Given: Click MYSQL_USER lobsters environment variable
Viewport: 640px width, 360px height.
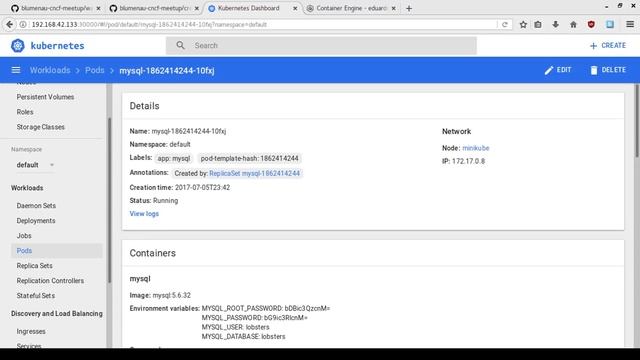Looking at the screenshot, I should [x=236, y=327].
